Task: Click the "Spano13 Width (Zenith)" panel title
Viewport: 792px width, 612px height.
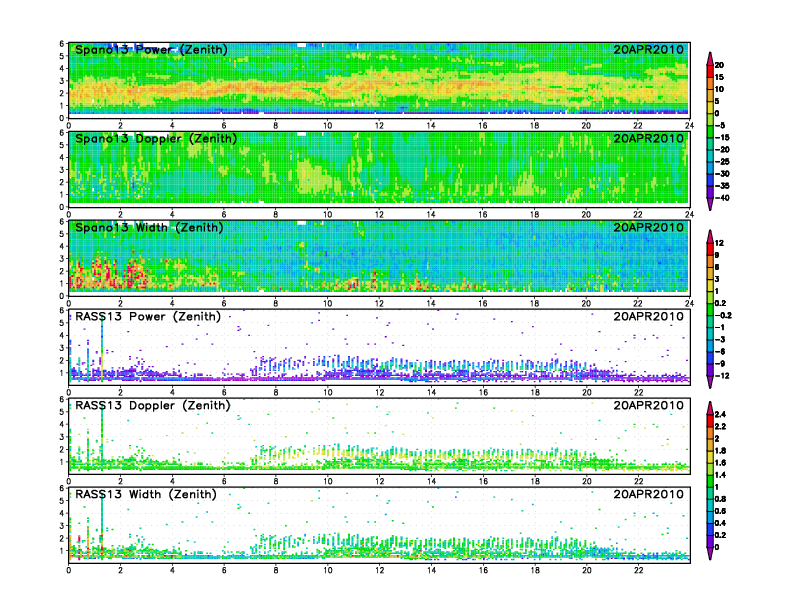Action: (149, 227)
